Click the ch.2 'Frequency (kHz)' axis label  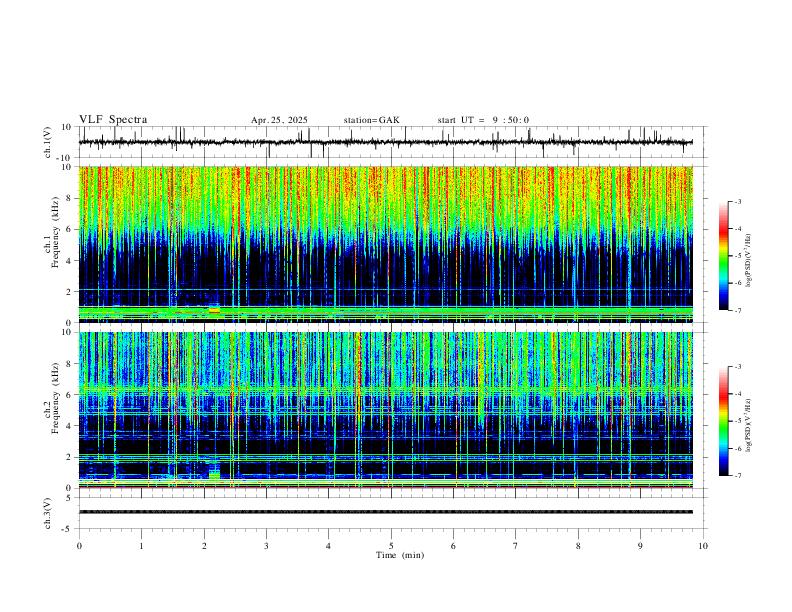tap(56, 397)
